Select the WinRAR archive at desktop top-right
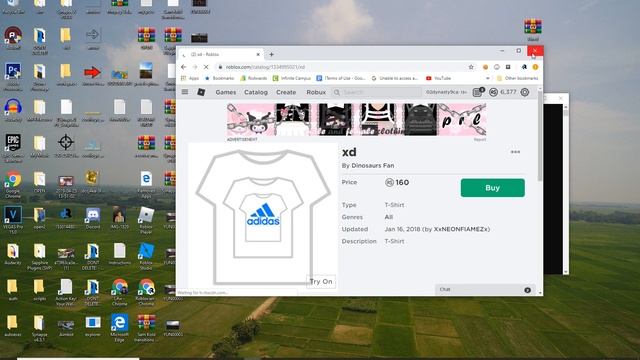 [533, 30]
